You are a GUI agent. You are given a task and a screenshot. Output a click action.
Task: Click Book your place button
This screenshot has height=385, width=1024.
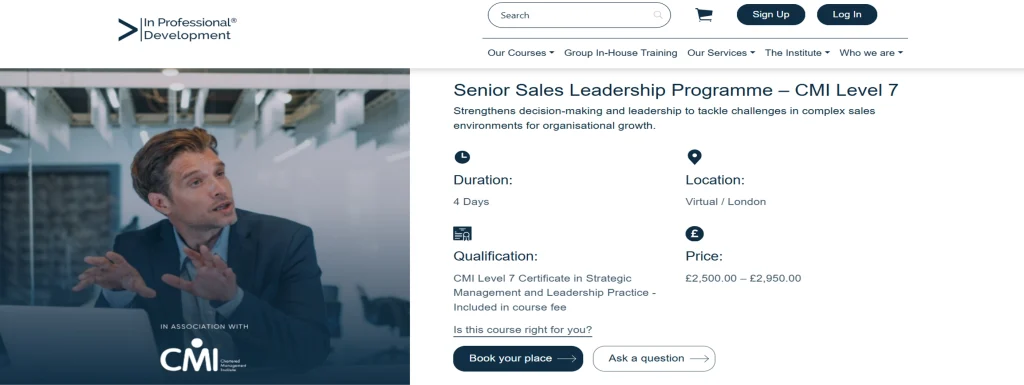tap(518, 358)
